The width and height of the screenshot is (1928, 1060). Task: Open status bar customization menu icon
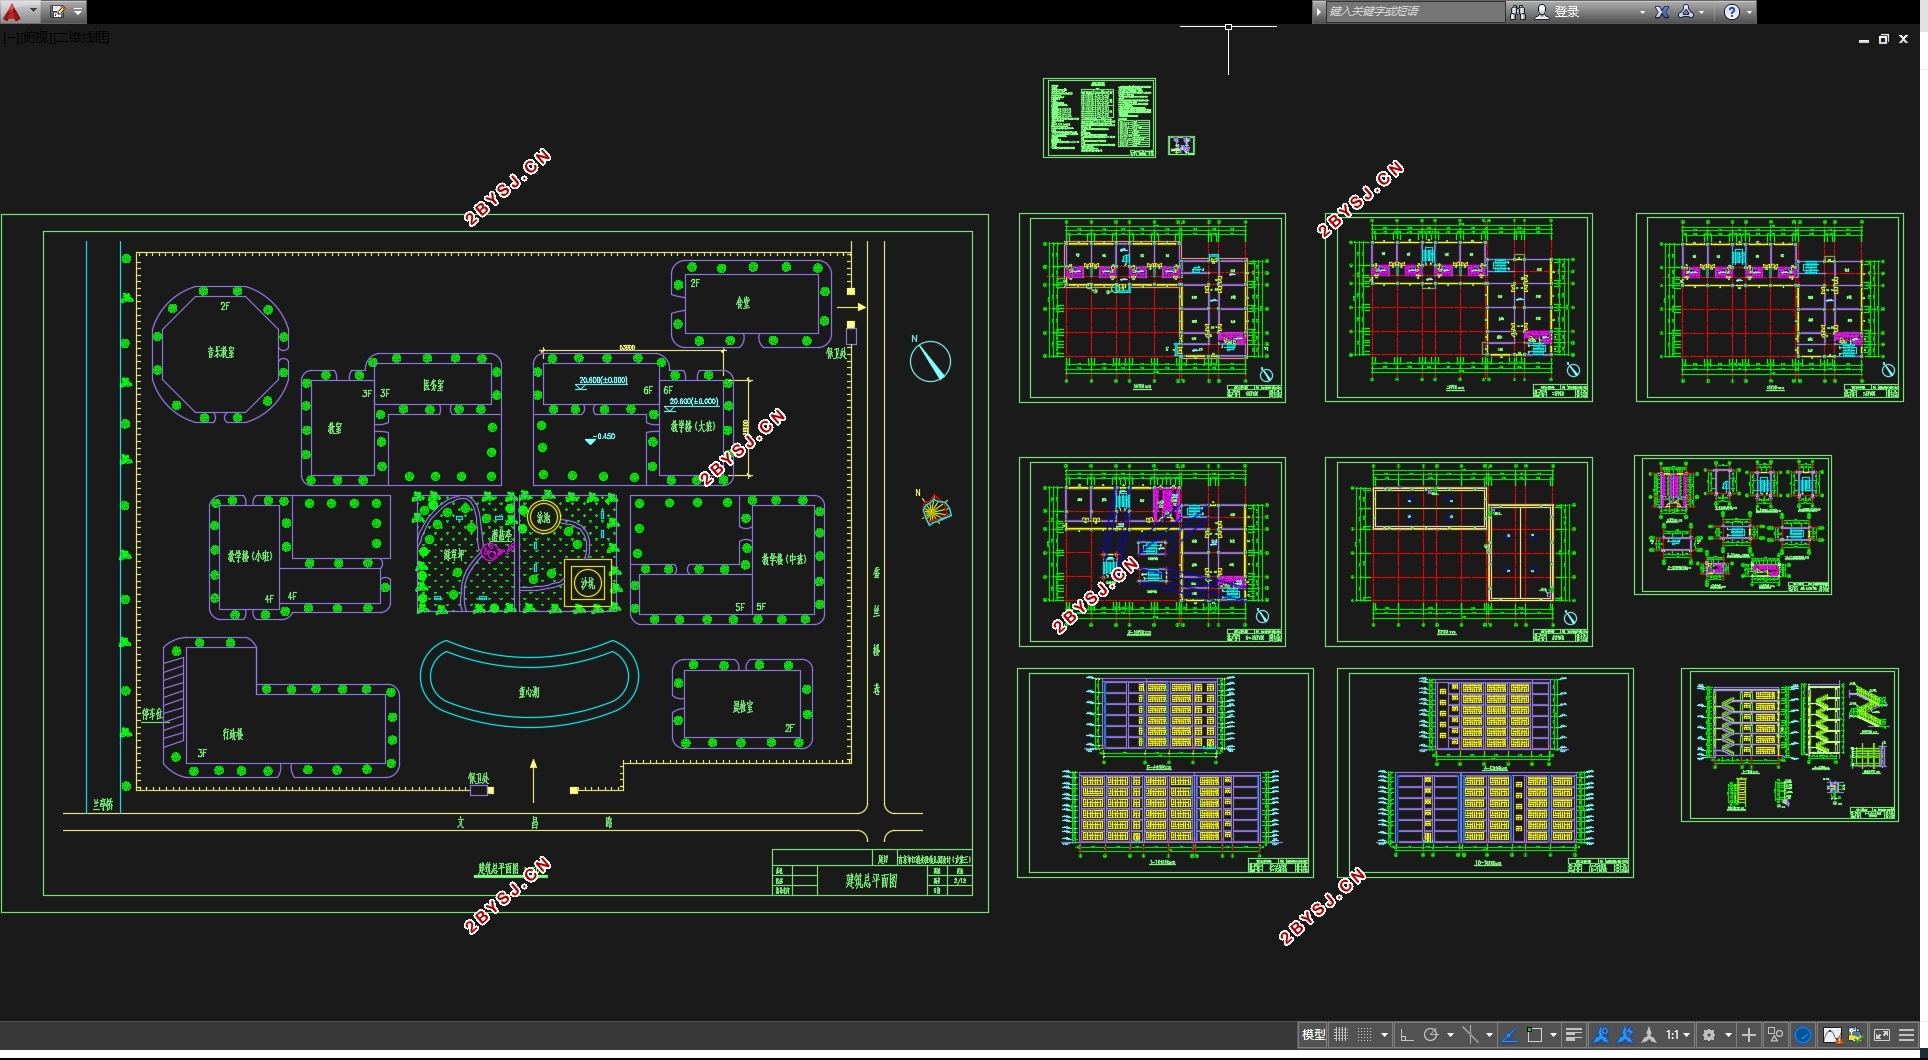(x=1907, y=1035)
